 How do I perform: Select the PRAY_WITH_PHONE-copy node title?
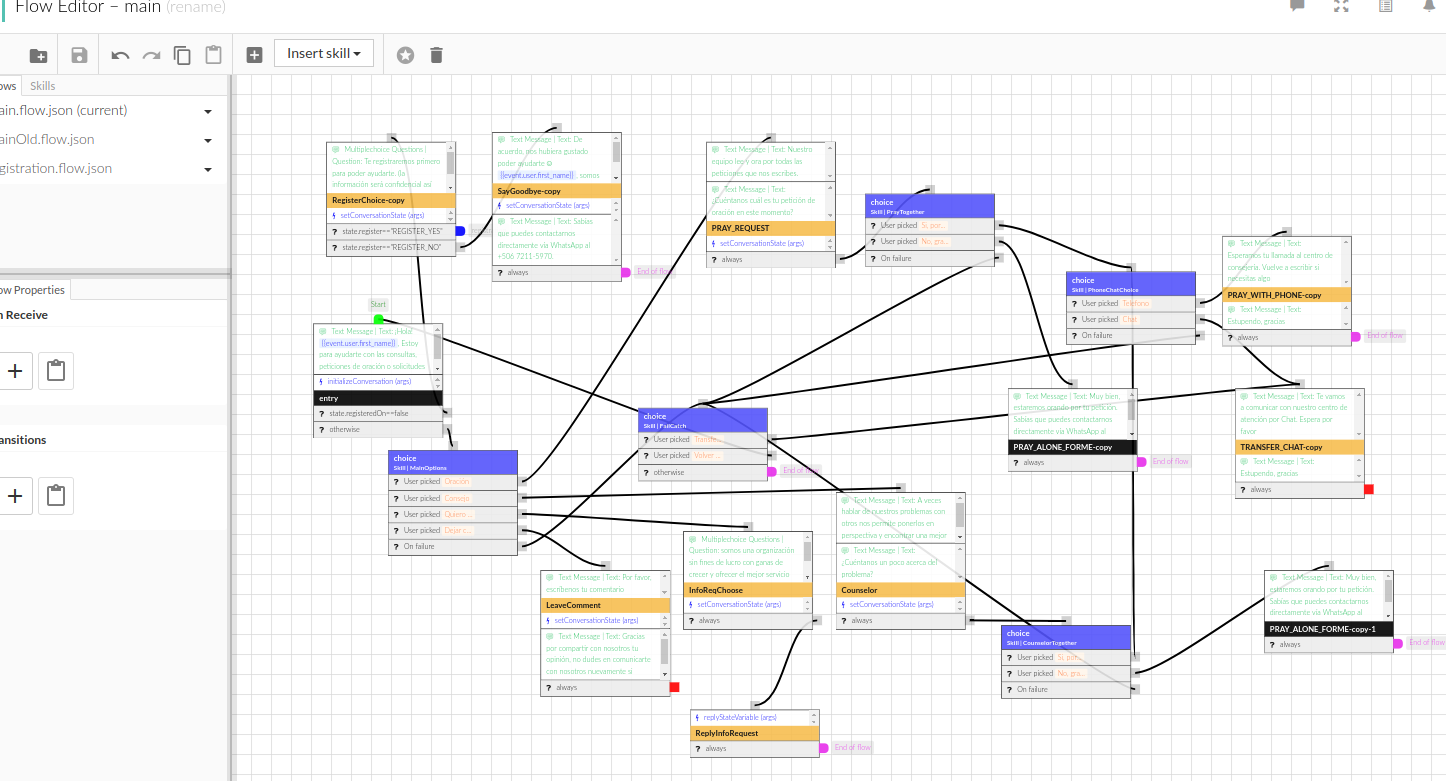[x=1287, y=295]
